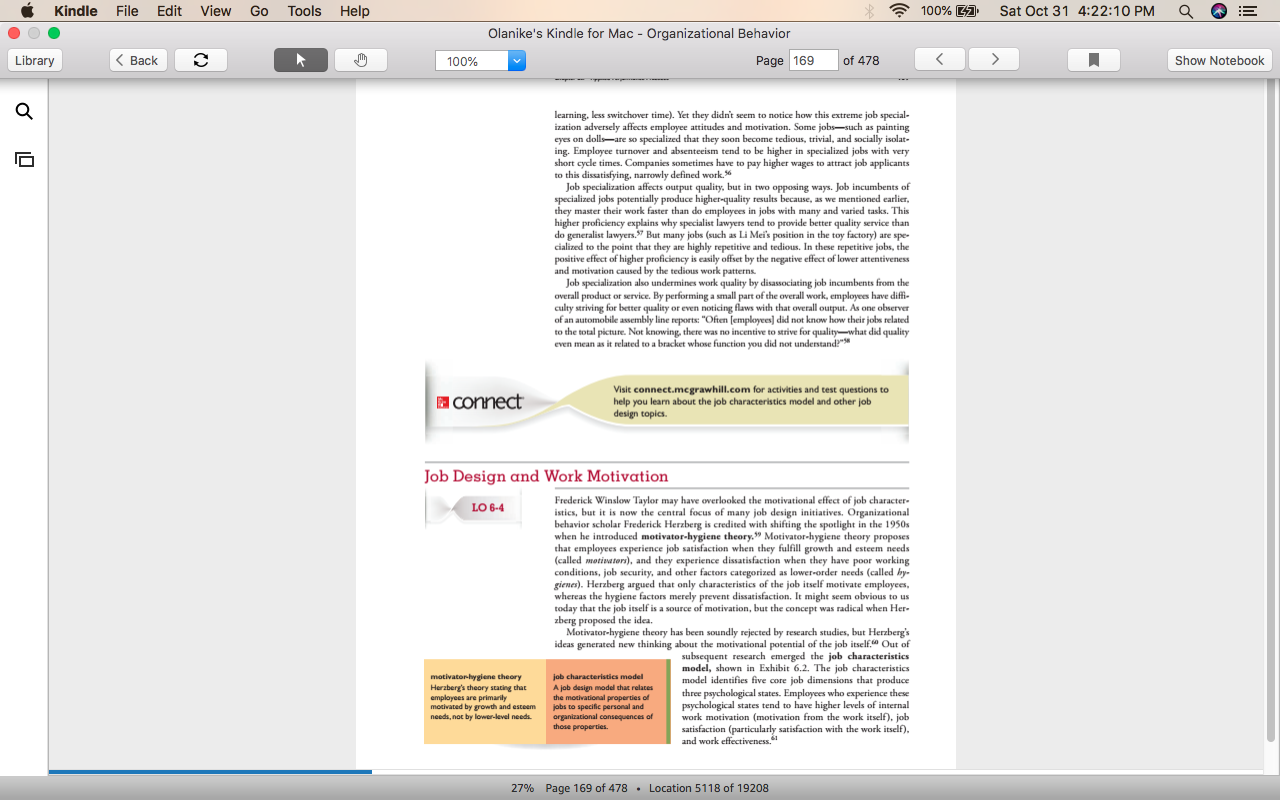Click the Bluetooth status icon

869,11
